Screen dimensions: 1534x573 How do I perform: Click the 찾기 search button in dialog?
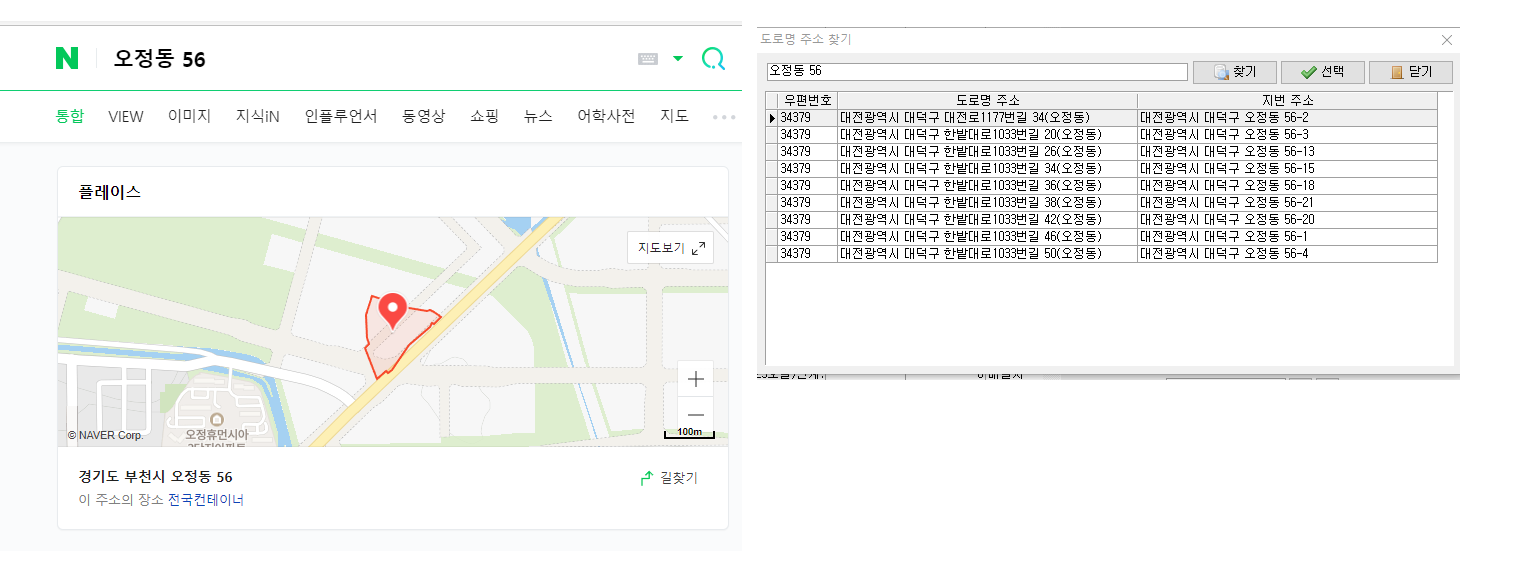pos(1234,72)
